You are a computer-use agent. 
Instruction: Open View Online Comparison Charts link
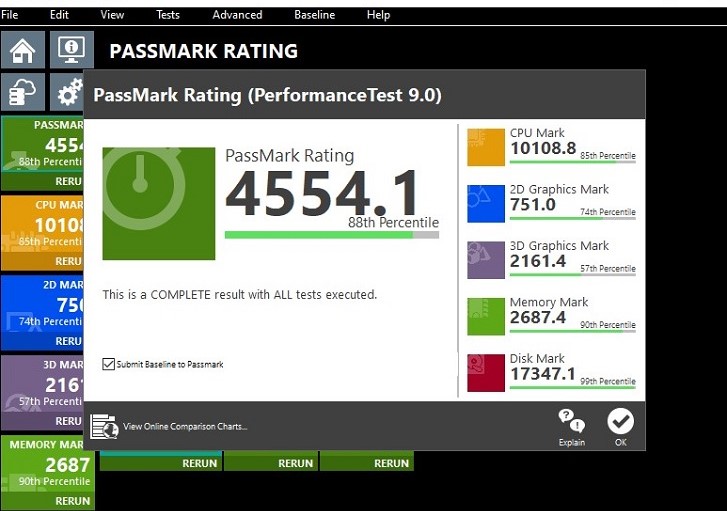(185, 426)
